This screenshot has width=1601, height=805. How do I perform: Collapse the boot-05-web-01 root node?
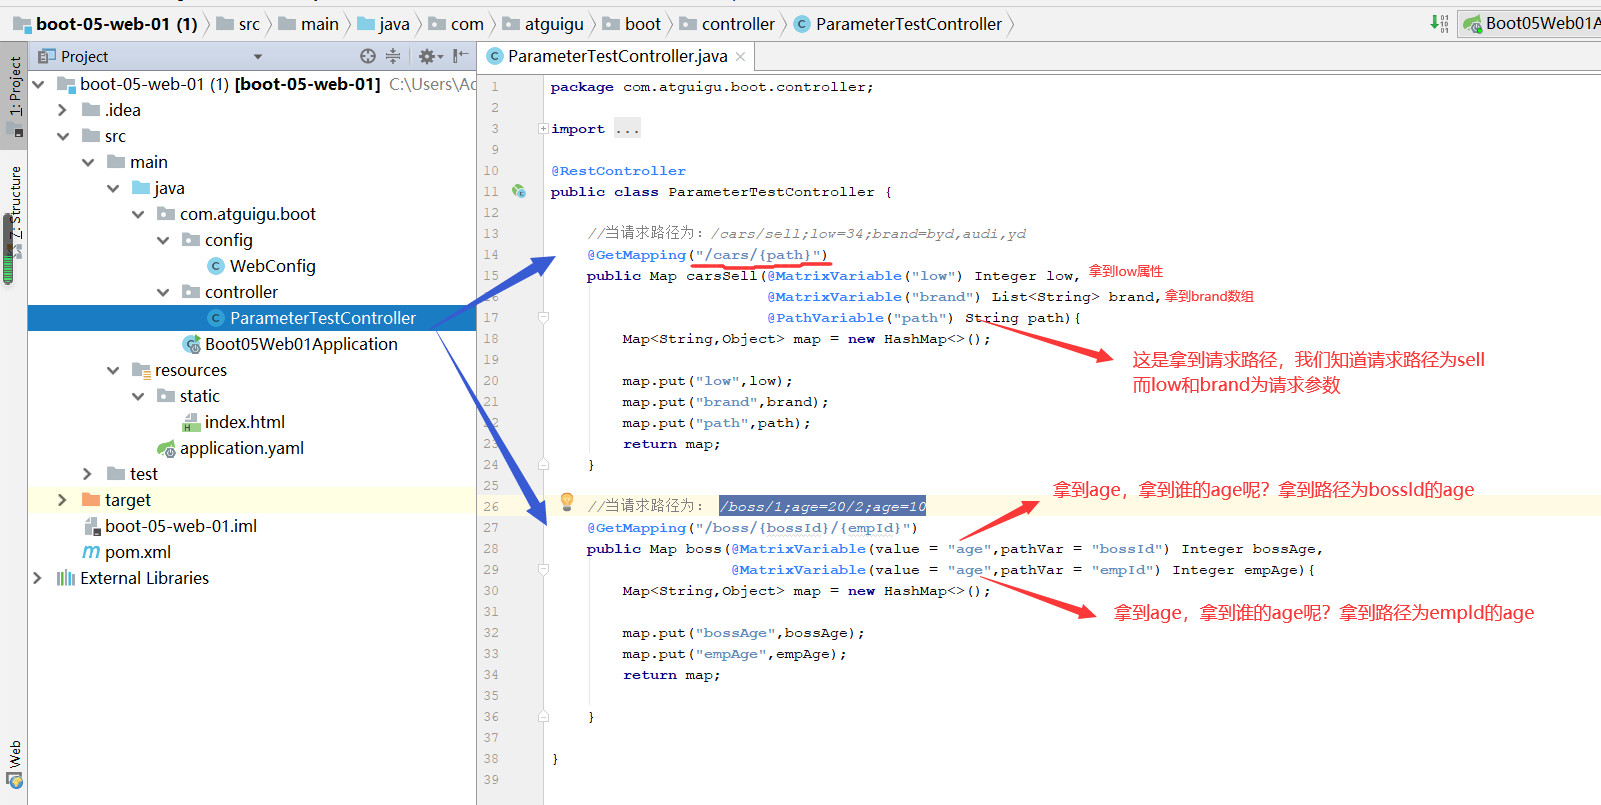pyautogui.click(x=39, y=84)
